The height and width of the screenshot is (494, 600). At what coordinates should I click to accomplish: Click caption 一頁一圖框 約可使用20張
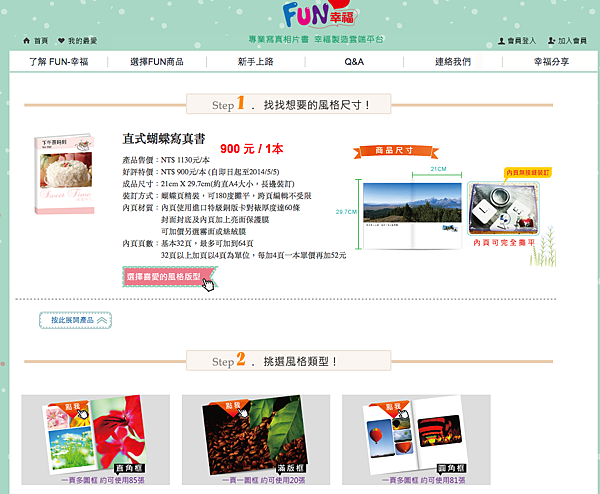[264, 480]
